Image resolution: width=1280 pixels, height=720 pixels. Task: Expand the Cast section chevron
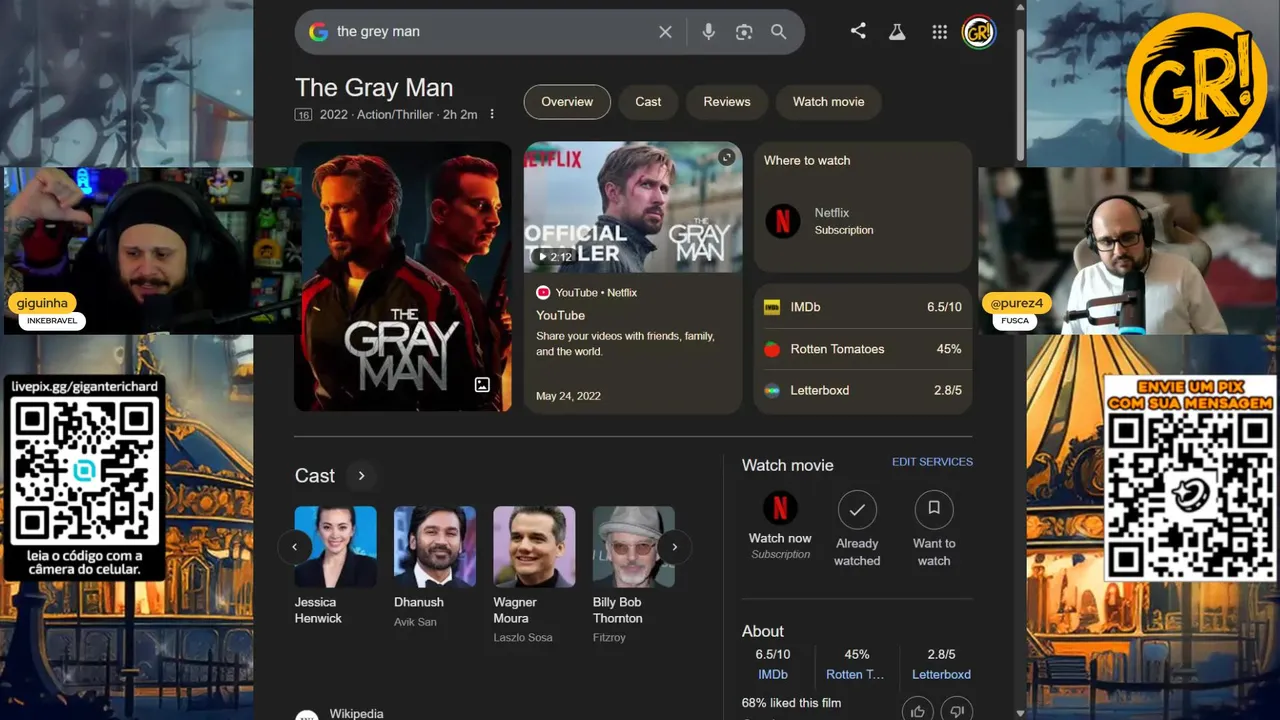click(362, 476)
